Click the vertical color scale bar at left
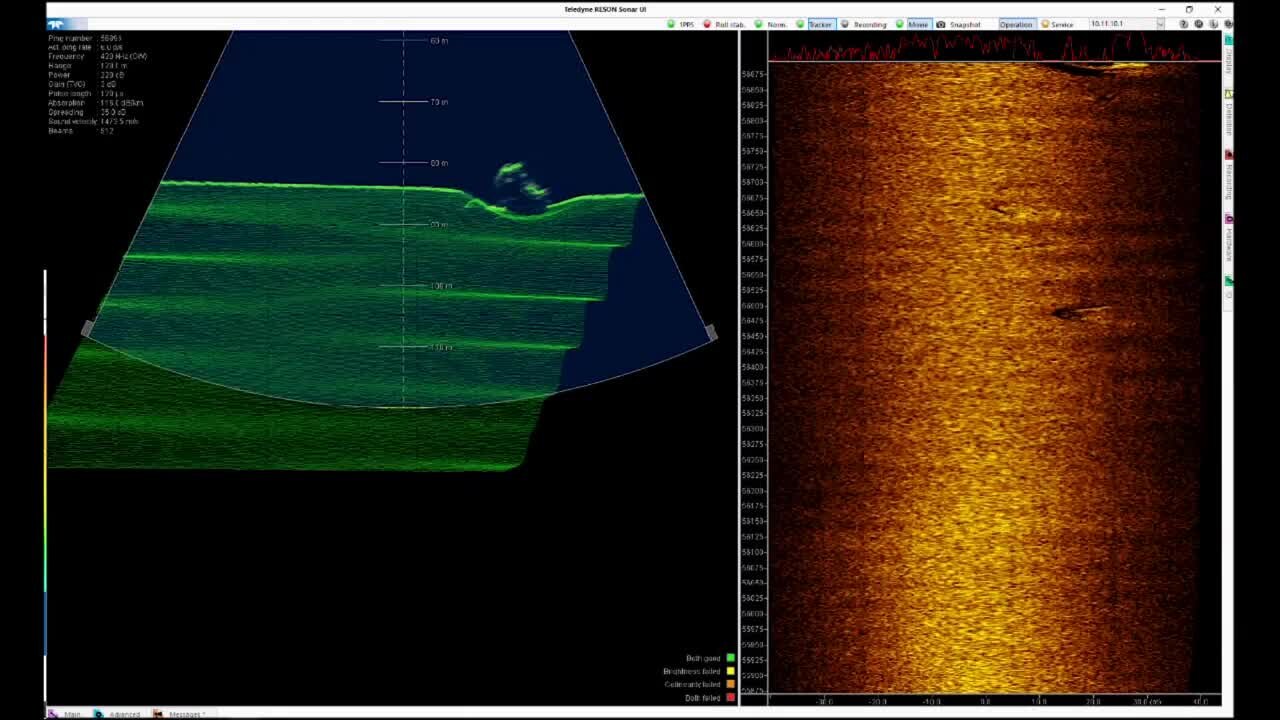1280x720 pixels. tap(44, 480)
